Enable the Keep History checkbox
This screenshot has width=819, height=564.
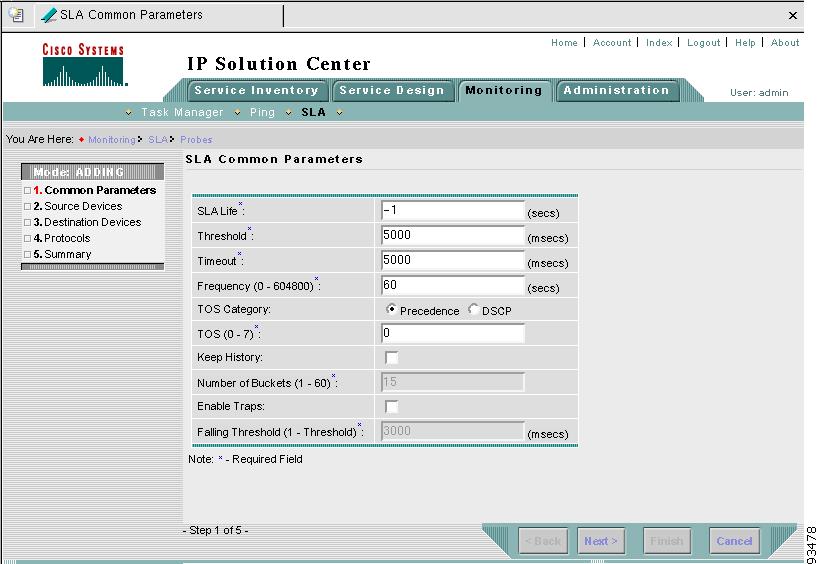(x=391, y=358)
